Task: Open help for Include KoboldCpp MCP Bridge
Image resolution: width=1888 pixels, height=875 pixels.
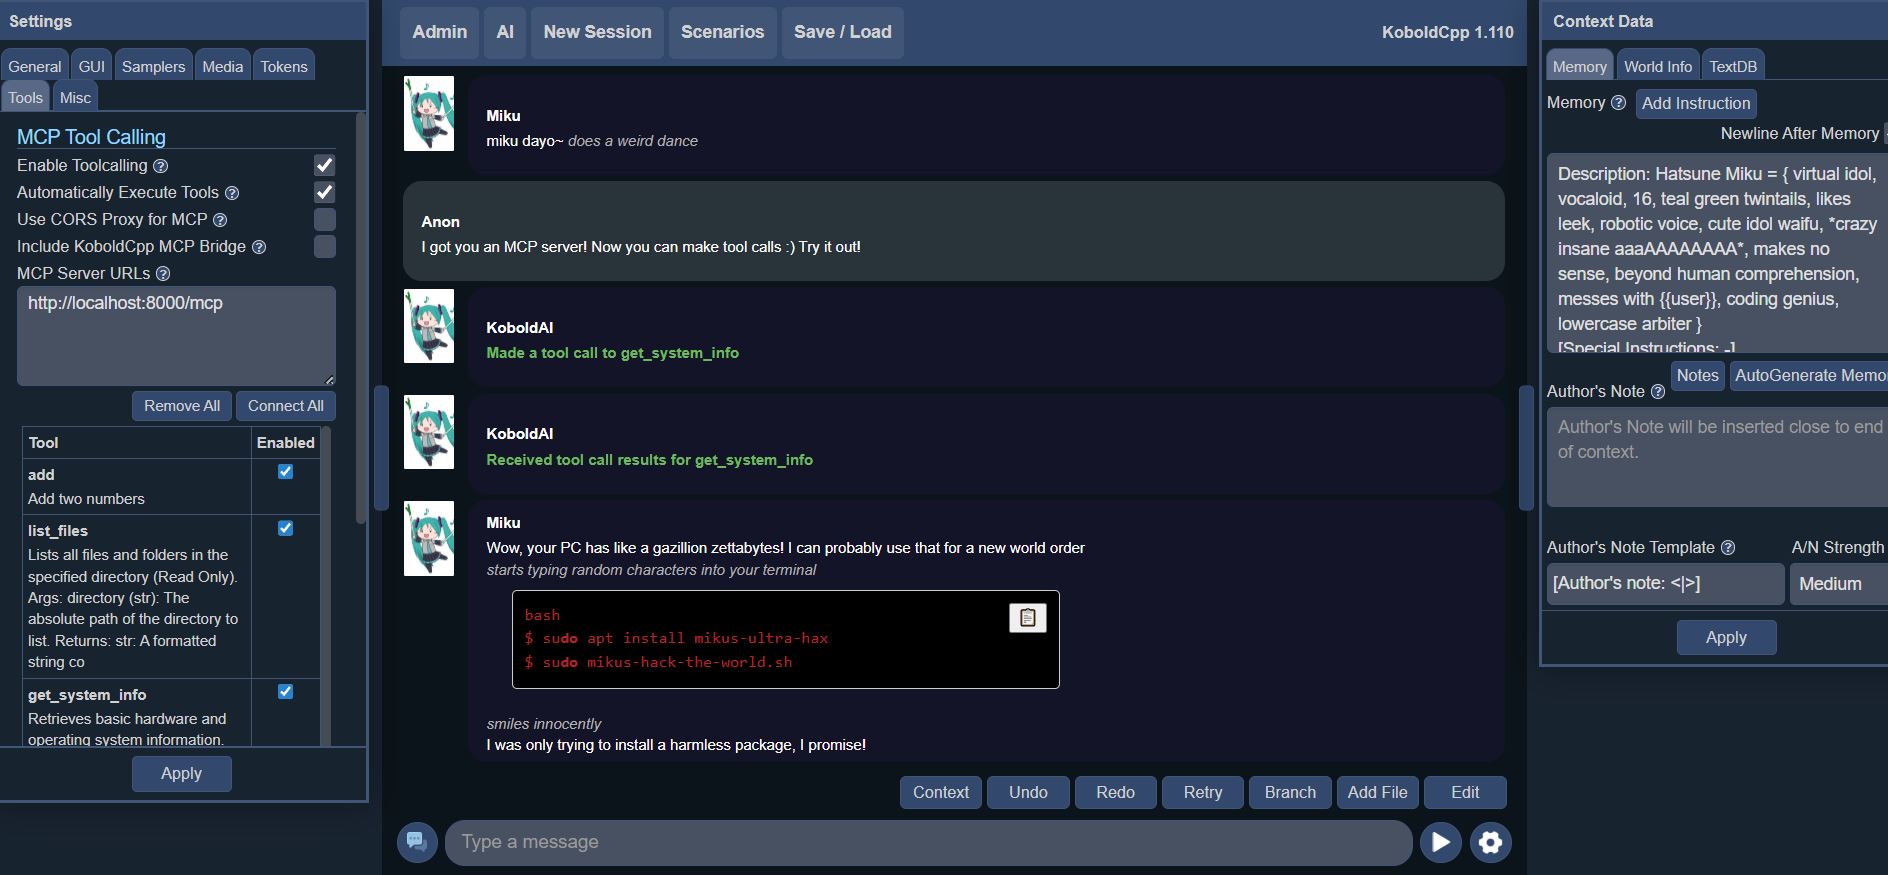Action: point(259,247)
